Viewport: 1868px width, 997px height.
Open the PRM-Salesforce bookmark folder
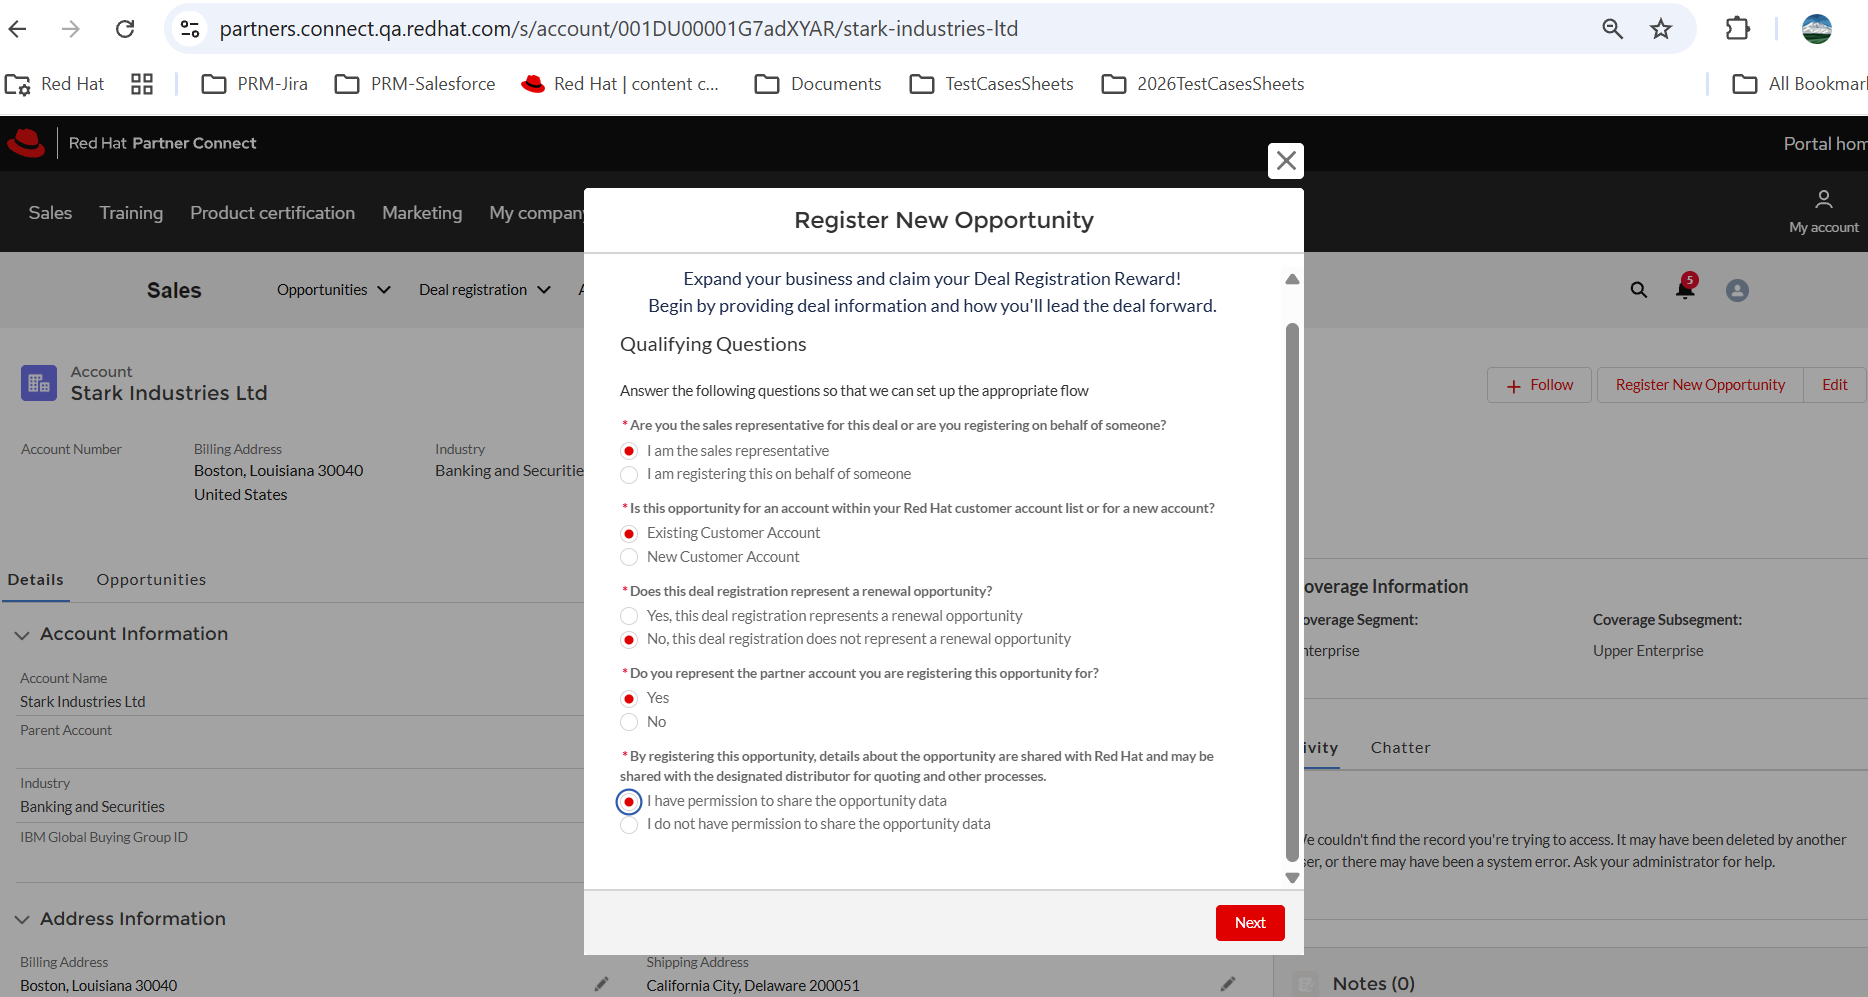415,84
